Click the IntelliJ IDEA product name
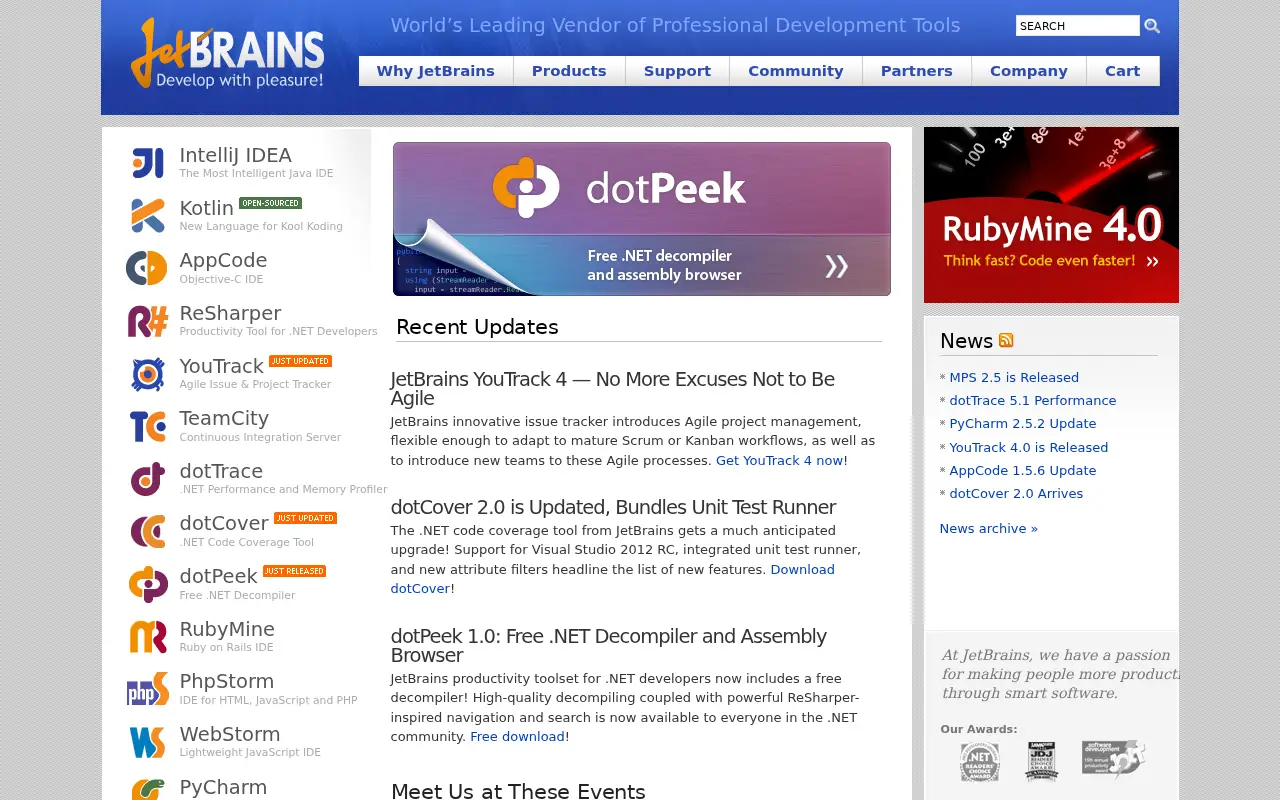Image resolution: width=1280 pixels, height=800 pixels. (x=235, y=155)
